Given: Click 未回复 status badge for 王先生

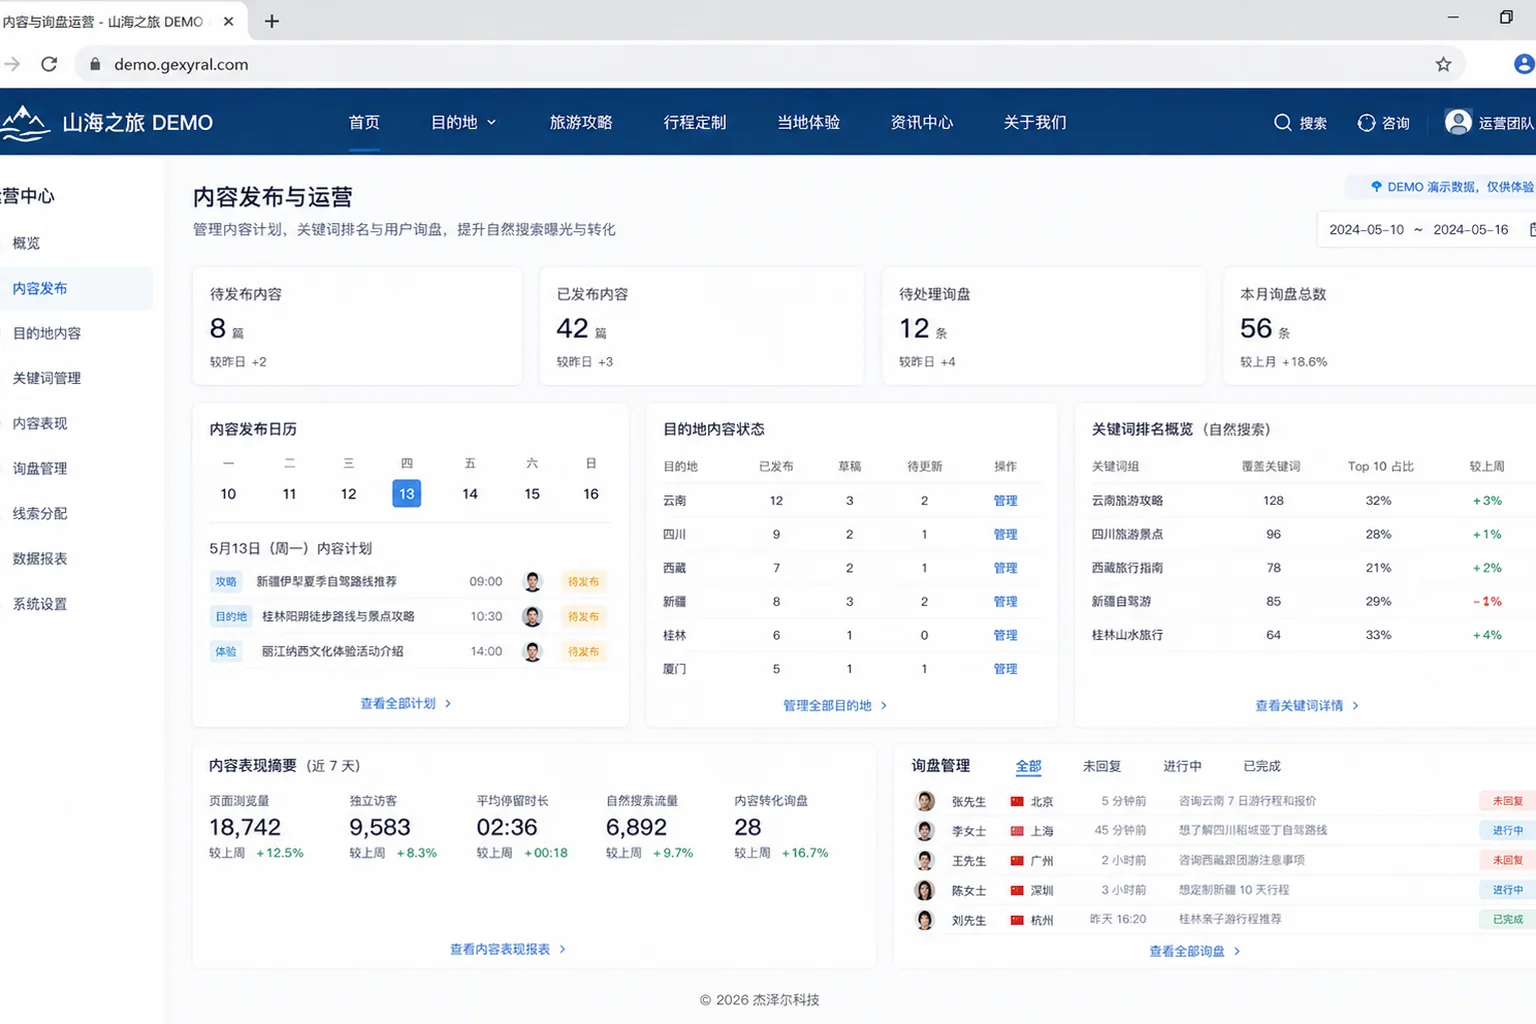Looking at the screenshot, I should pos(1507,860).
